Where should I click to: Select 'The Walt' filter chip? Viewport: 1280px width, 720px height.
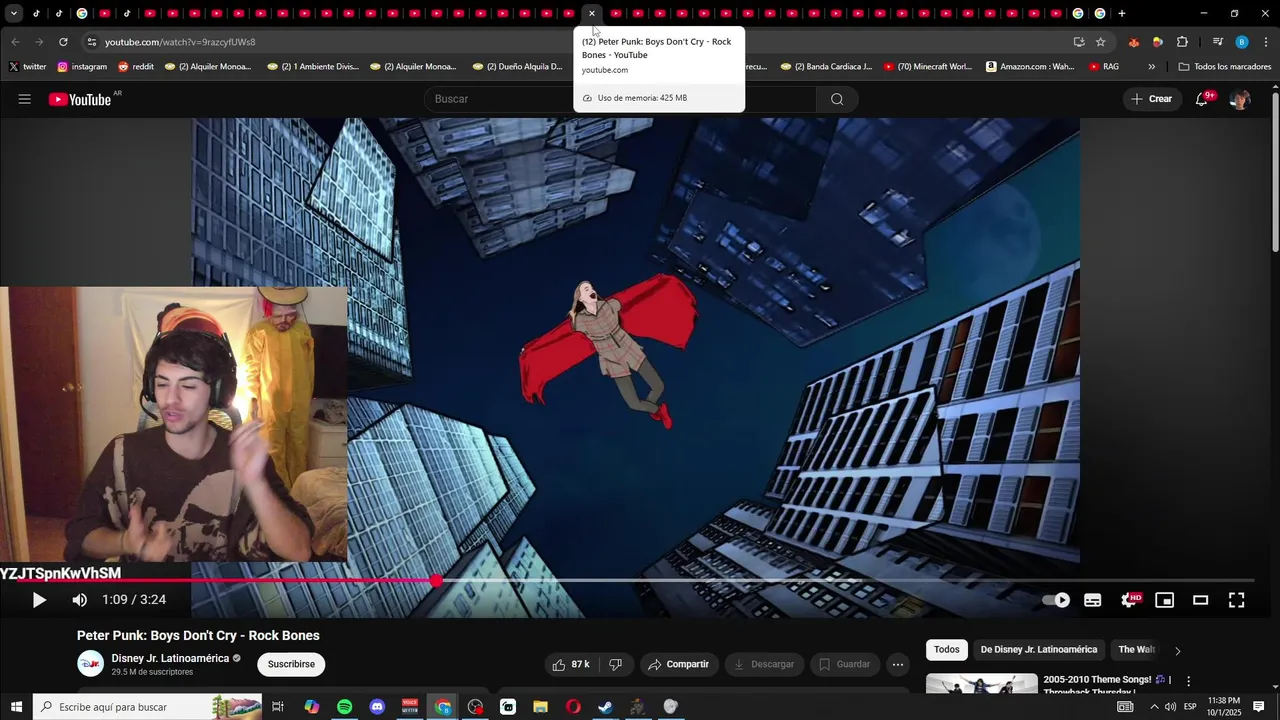pos(1137,650)
